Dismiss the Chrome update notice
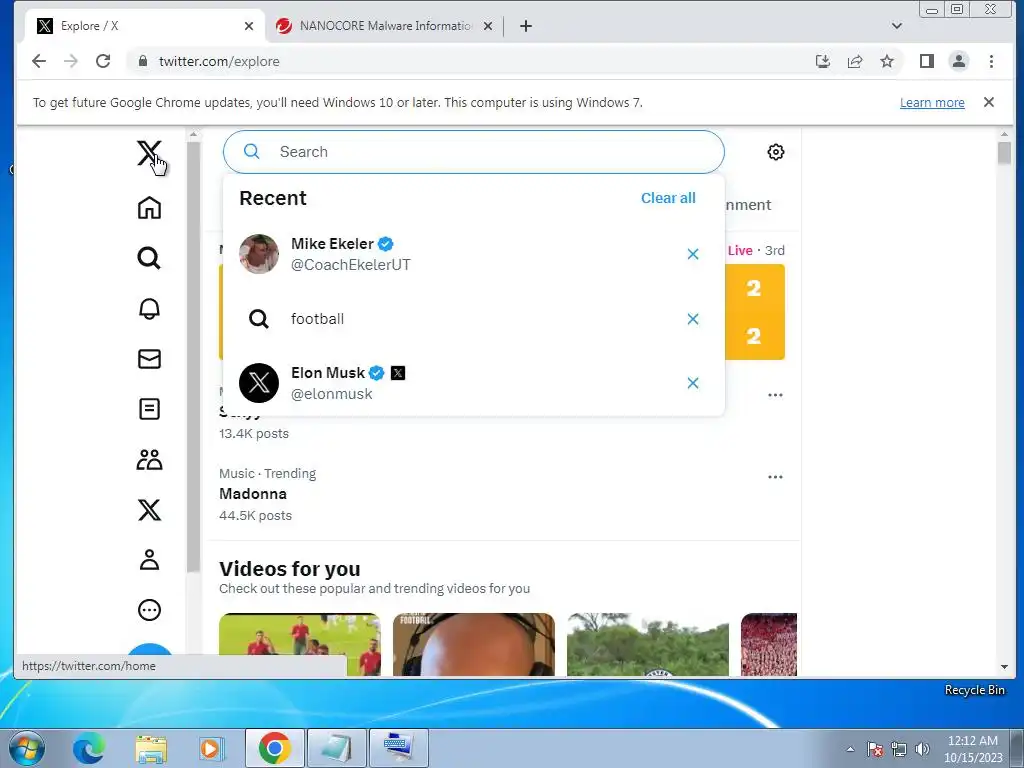 (989, 102)
